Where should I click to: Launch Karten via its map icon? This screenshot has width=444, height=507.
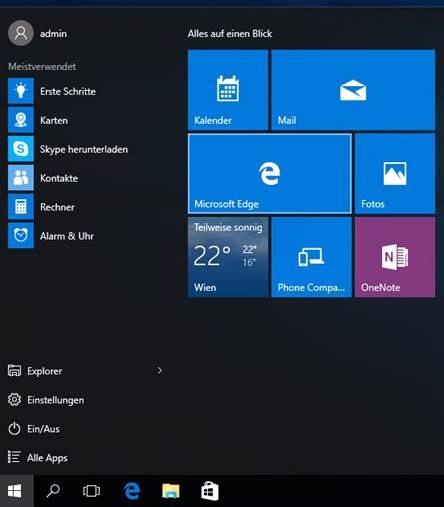(21, 120)
